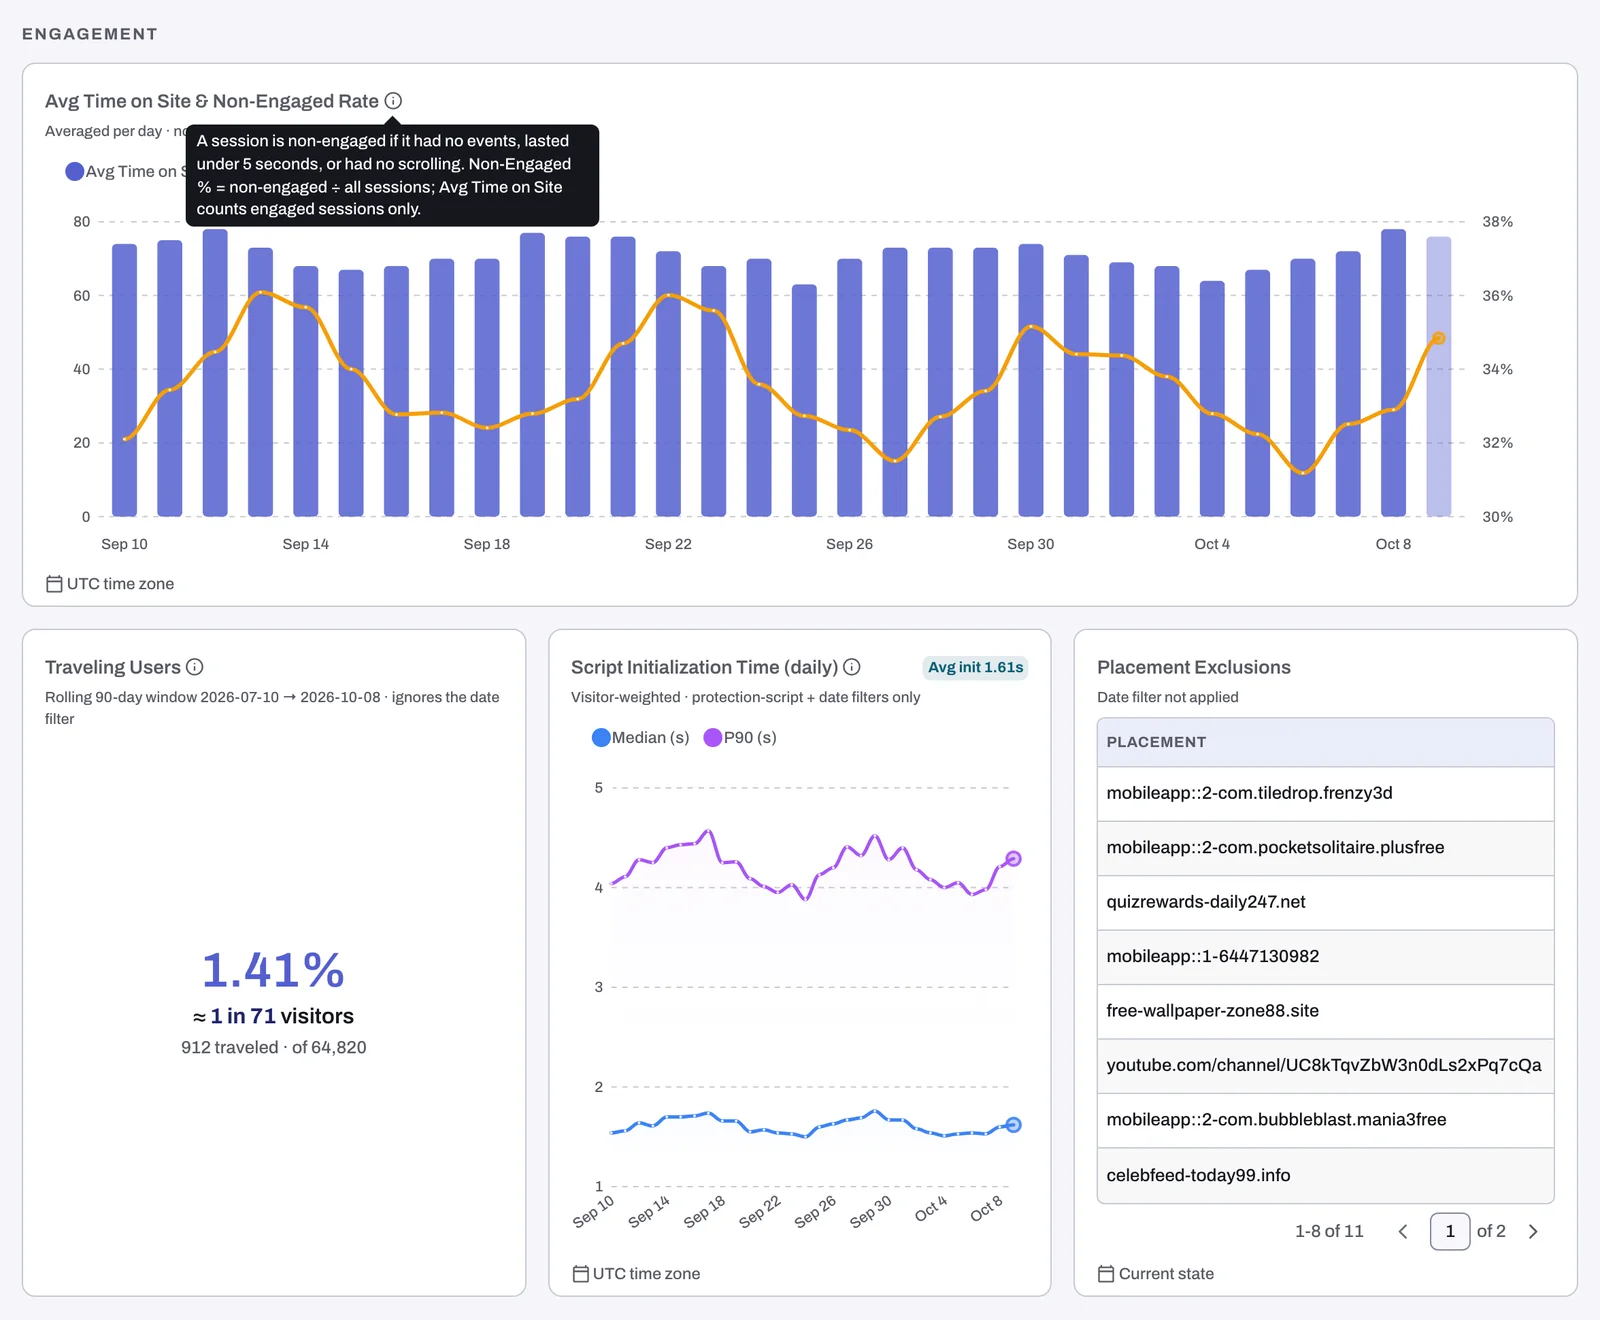Click the 1.41% traveling users value
The width and height of the screenshot is (1600, 1320).
pyautogui.click(x=273, y=970)
